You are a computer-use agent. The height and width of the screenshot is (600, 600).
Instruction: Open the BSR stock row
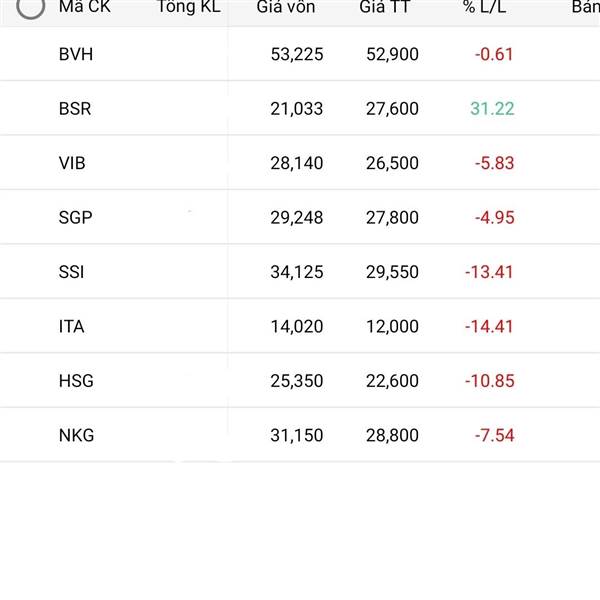300,108
